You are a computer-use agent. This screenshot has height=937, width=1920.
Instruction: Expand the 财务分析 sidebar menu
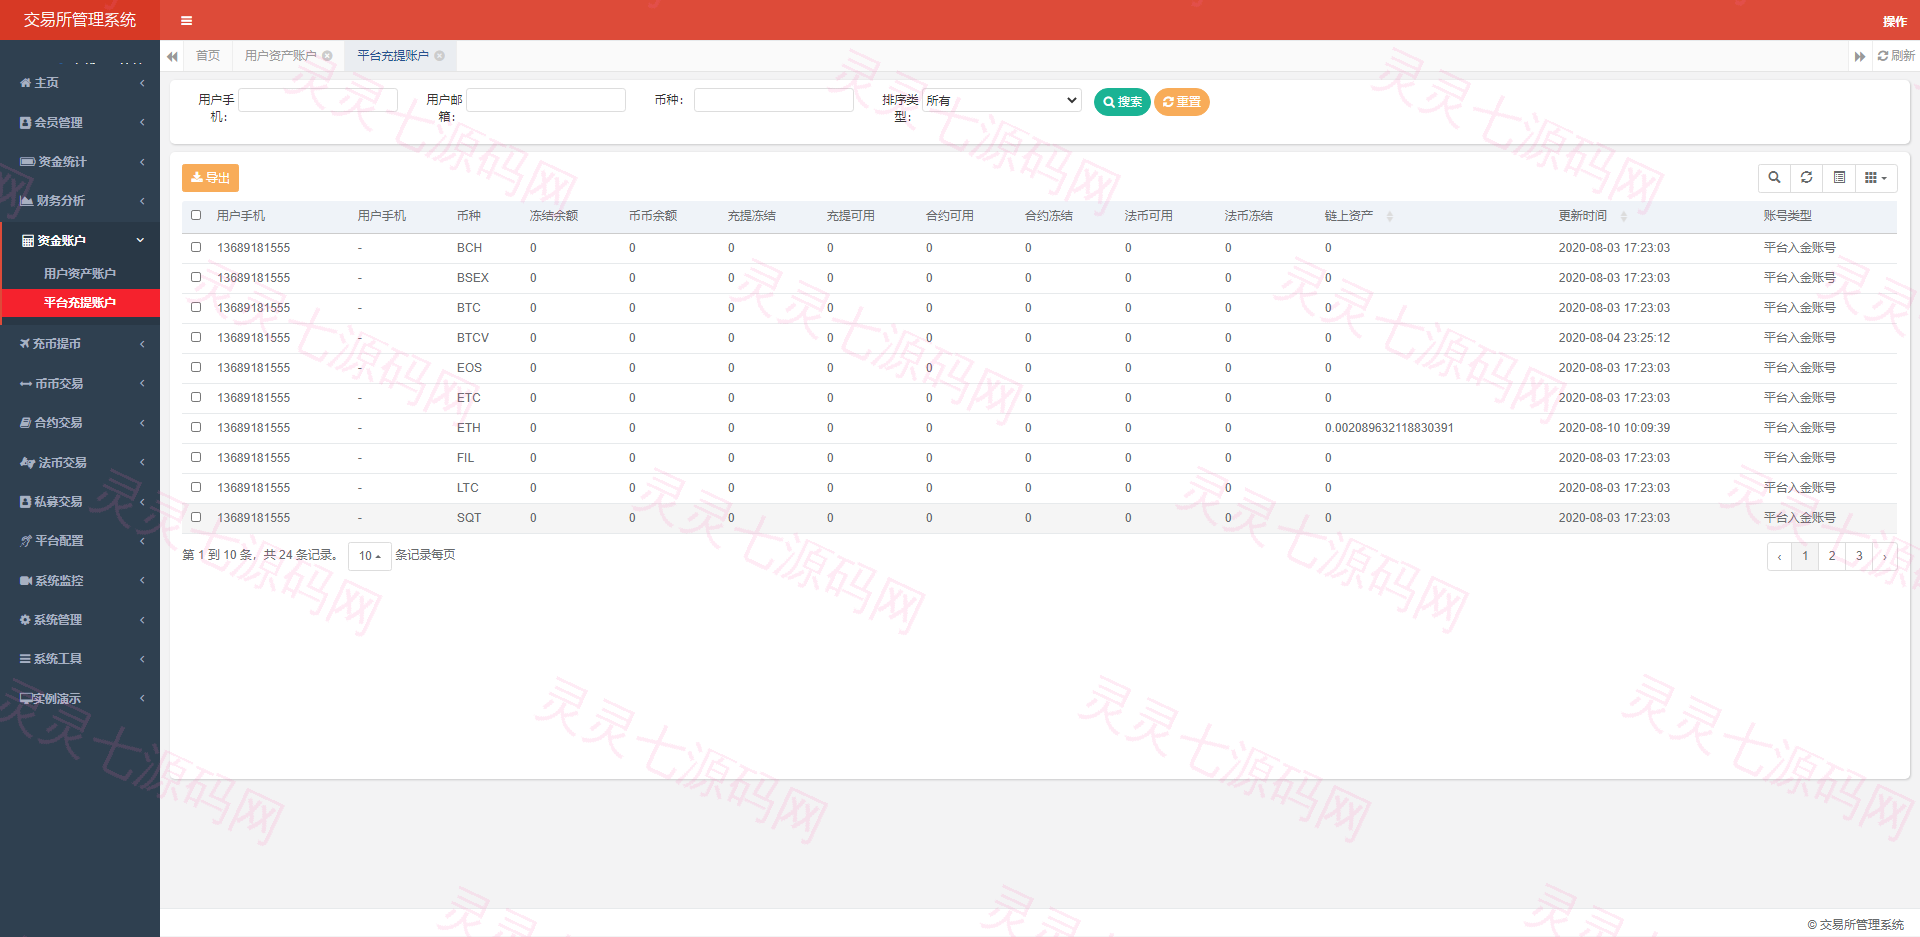click(x=80, y=201)
